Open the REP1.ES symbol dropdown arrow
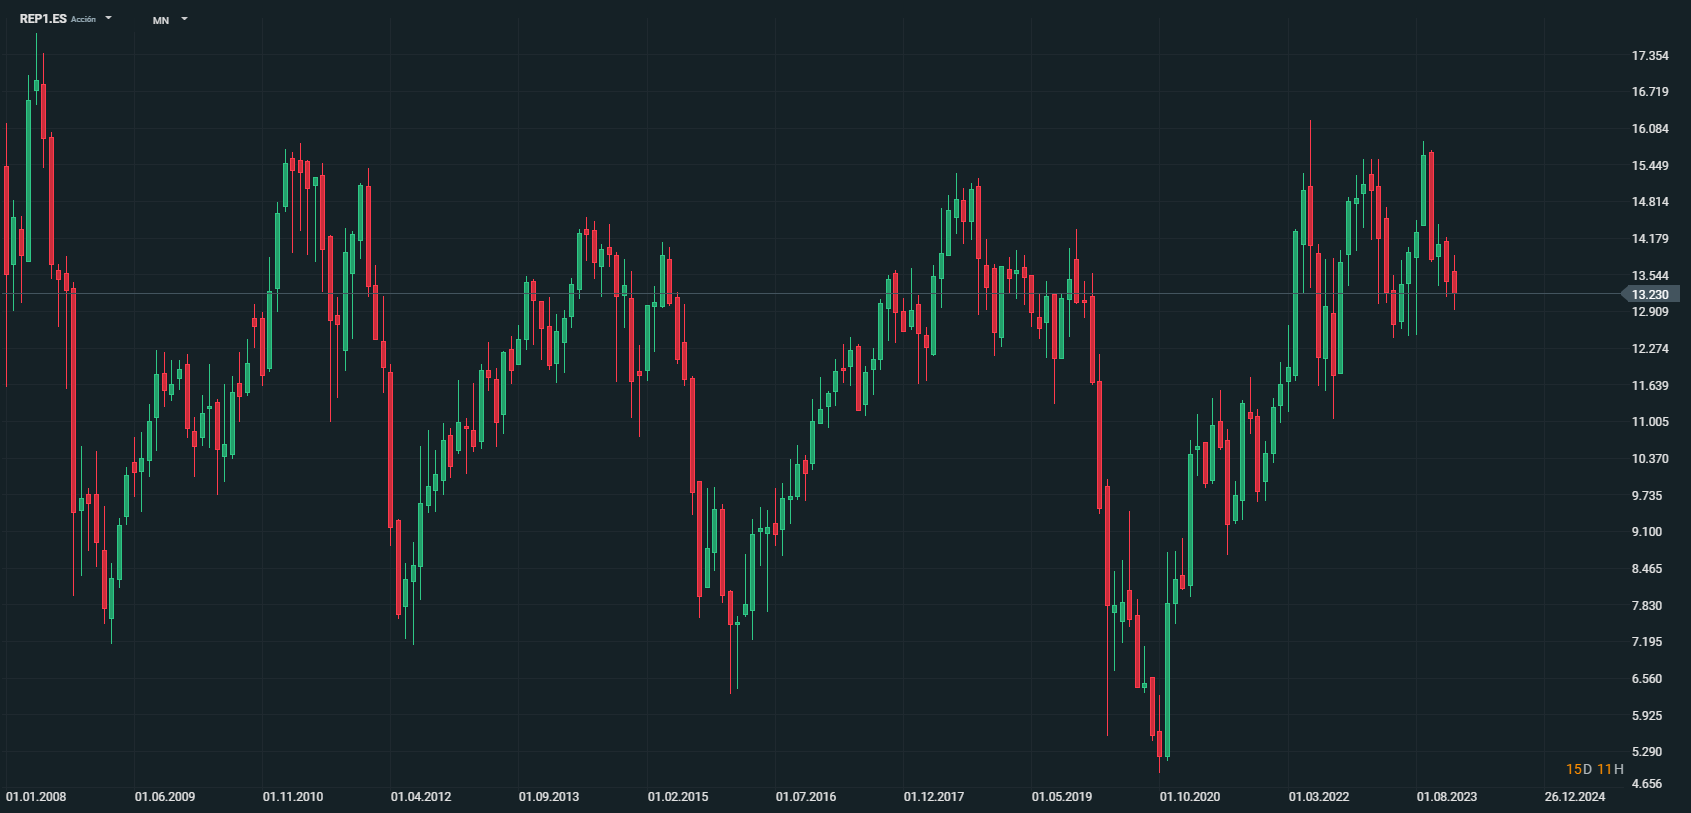Image resolution: width=1691 pixels, height=813 pixels. point(108,18)
